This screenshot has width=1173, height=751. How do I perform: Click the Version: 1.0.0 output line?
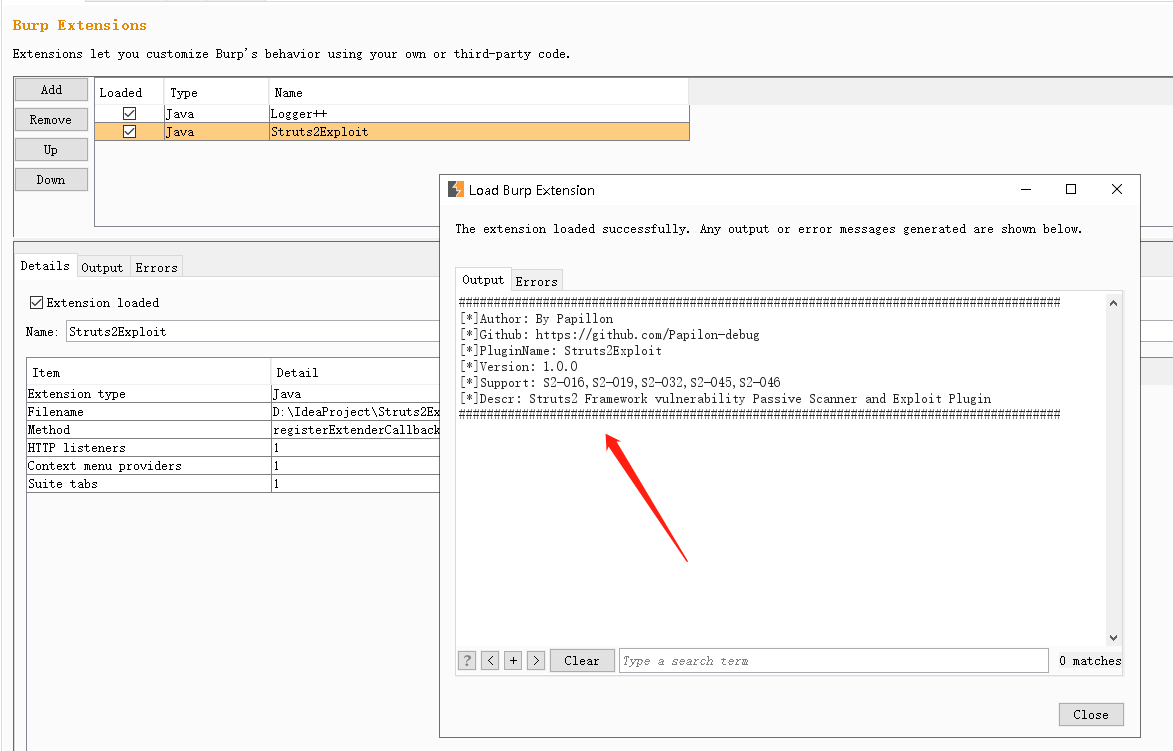(518, 367)
